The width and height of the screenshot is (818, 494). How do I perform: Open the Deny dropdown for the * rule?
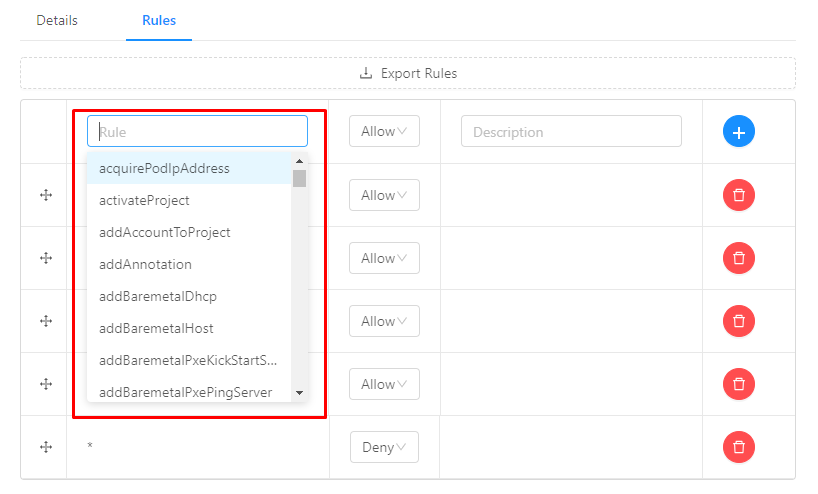[384, 447]
